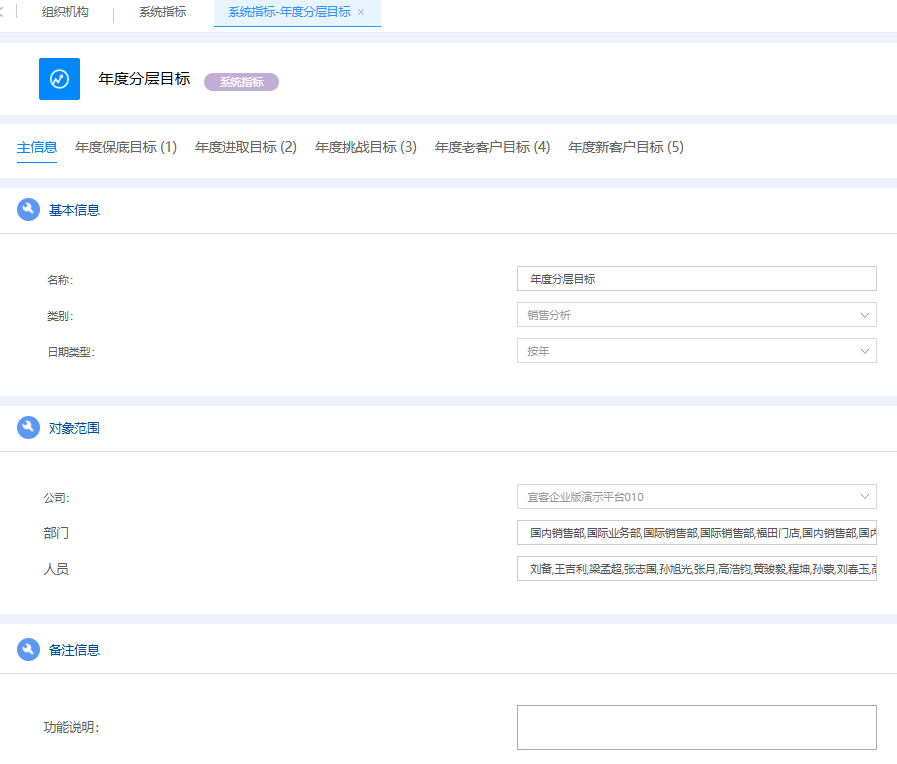The image size is (897, 764).
Task: Open the 日期类型 dropdown showing 按年
Action: point(697,351)
